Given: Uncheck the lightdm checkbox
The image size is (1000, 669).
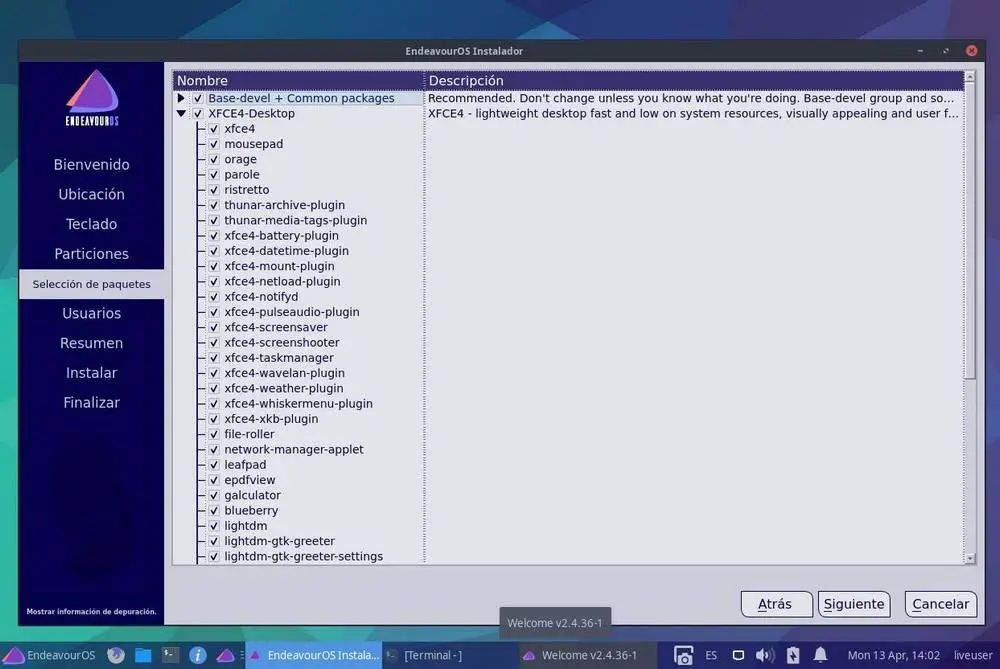Looking at the screenshot, I should point(214,526).
